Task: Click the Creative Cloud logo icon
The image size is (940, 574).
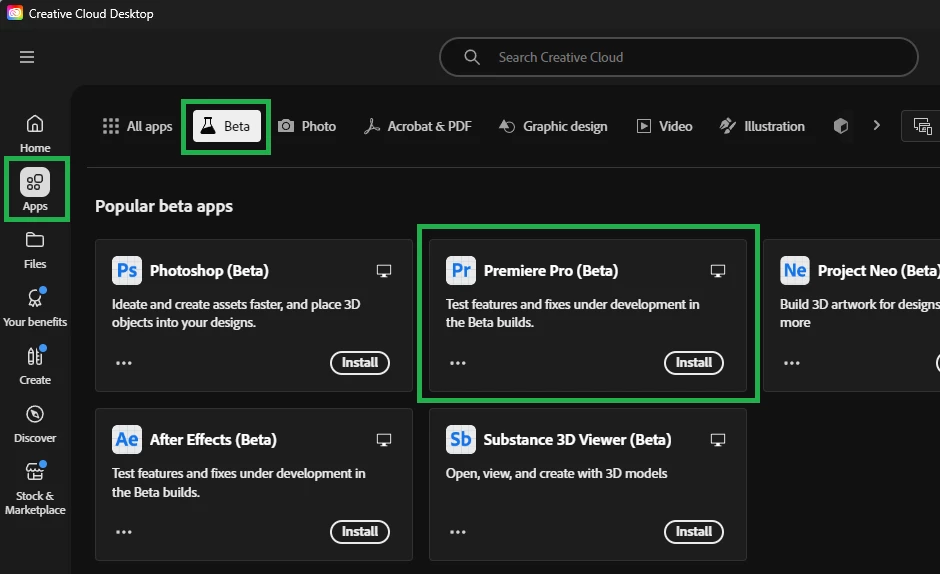Action: pos(15,13)
